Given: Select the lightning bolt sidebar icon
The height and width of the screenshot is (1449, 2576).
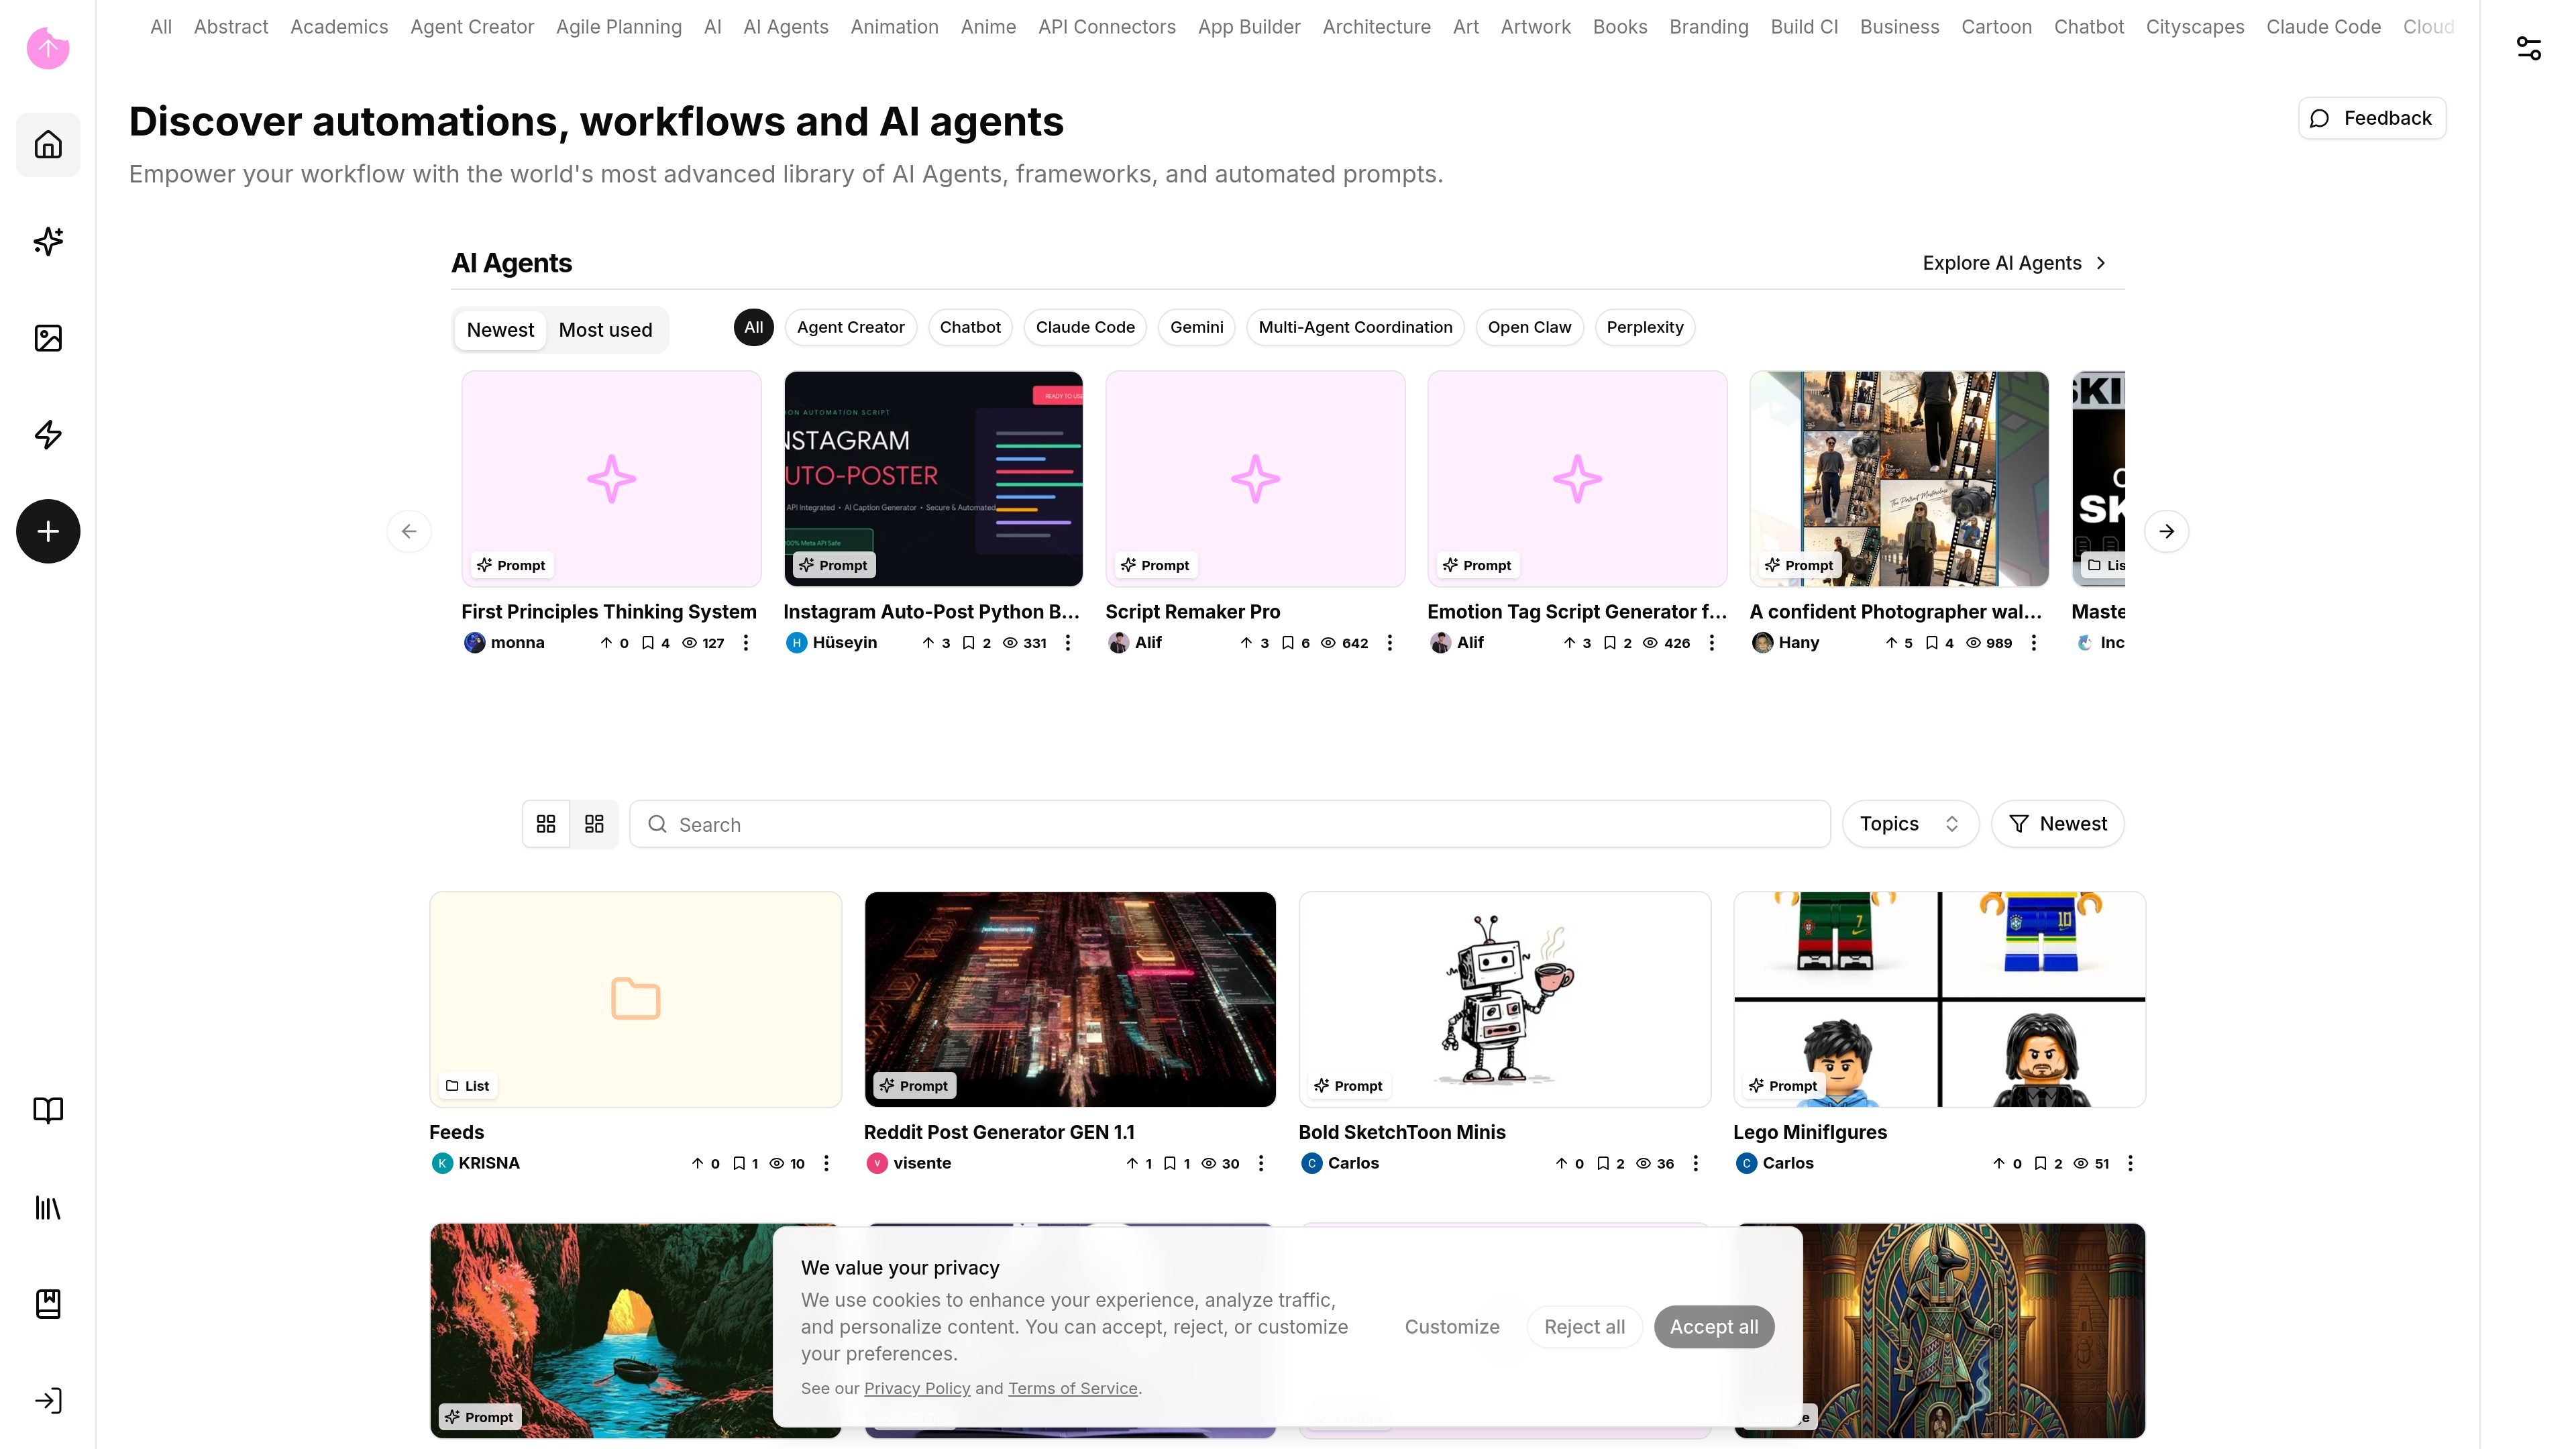Looking at the screenshot, I should click(48, 435).
